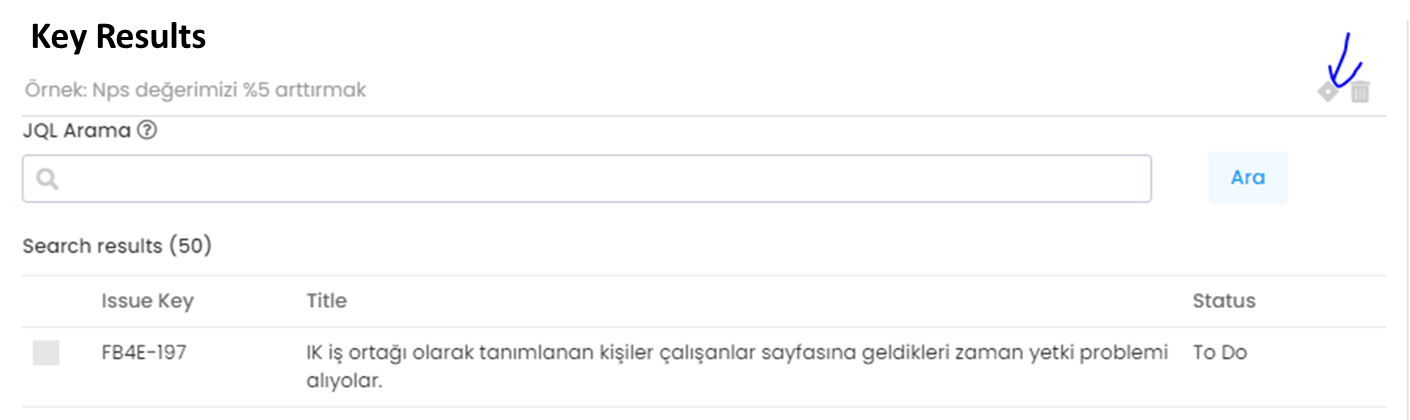
Task: Click the Search results (50) label
Action: [x=117, y=245]
